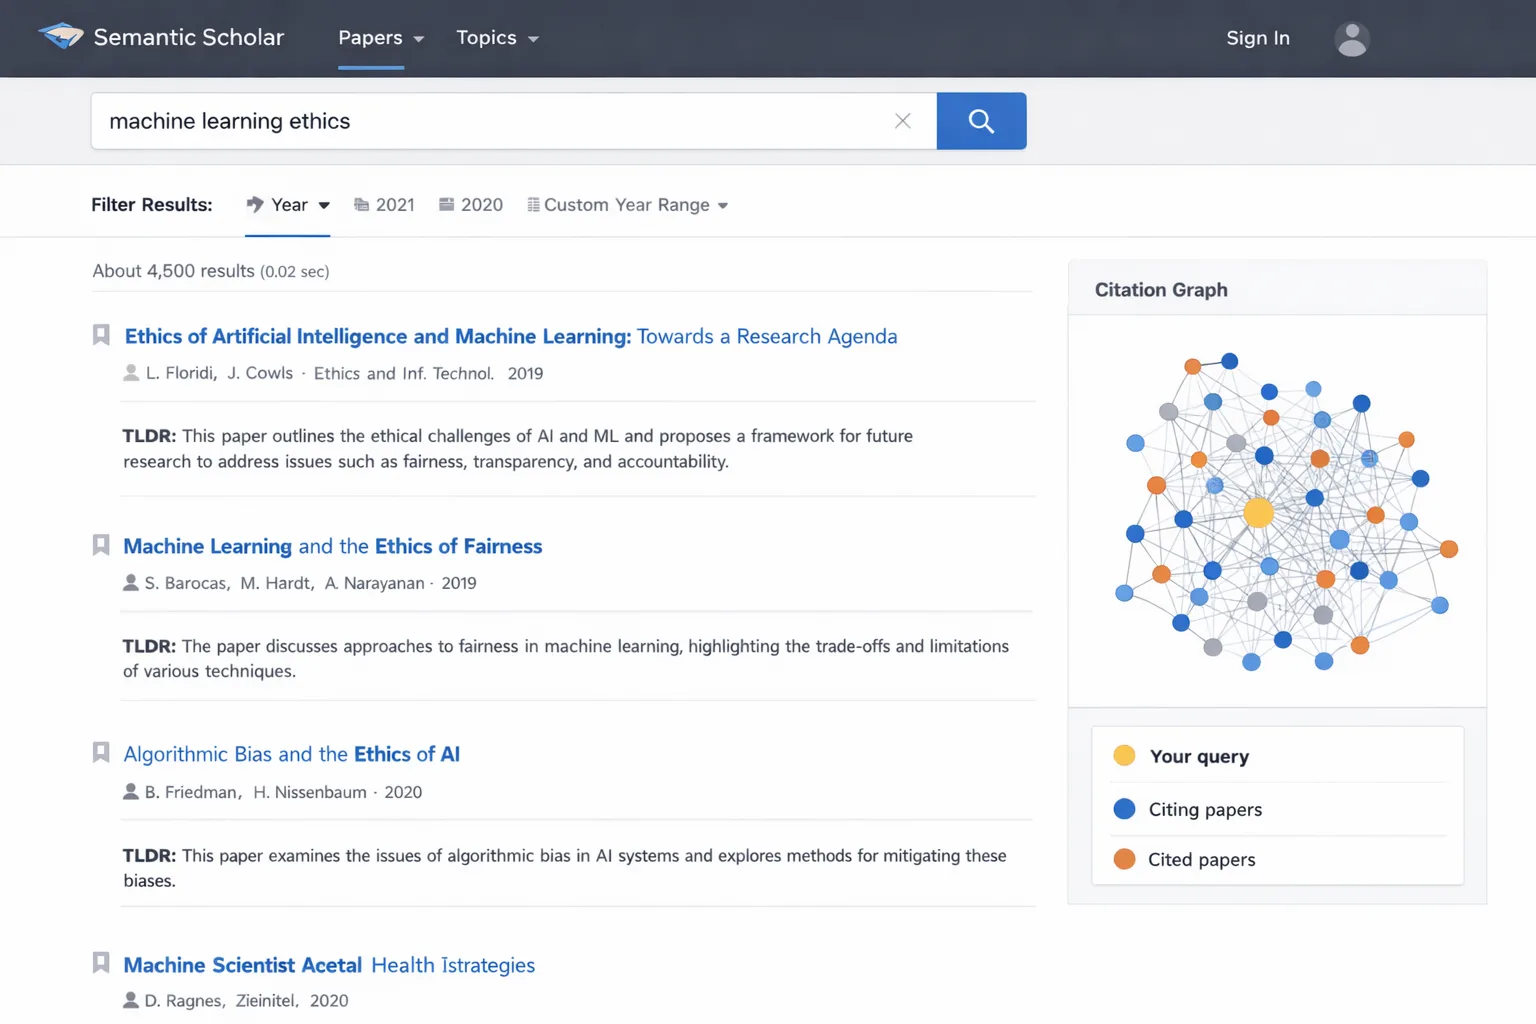The image size is (1536, 1024).
Task: Click the Sign In link
Action: pos(1257,38)
